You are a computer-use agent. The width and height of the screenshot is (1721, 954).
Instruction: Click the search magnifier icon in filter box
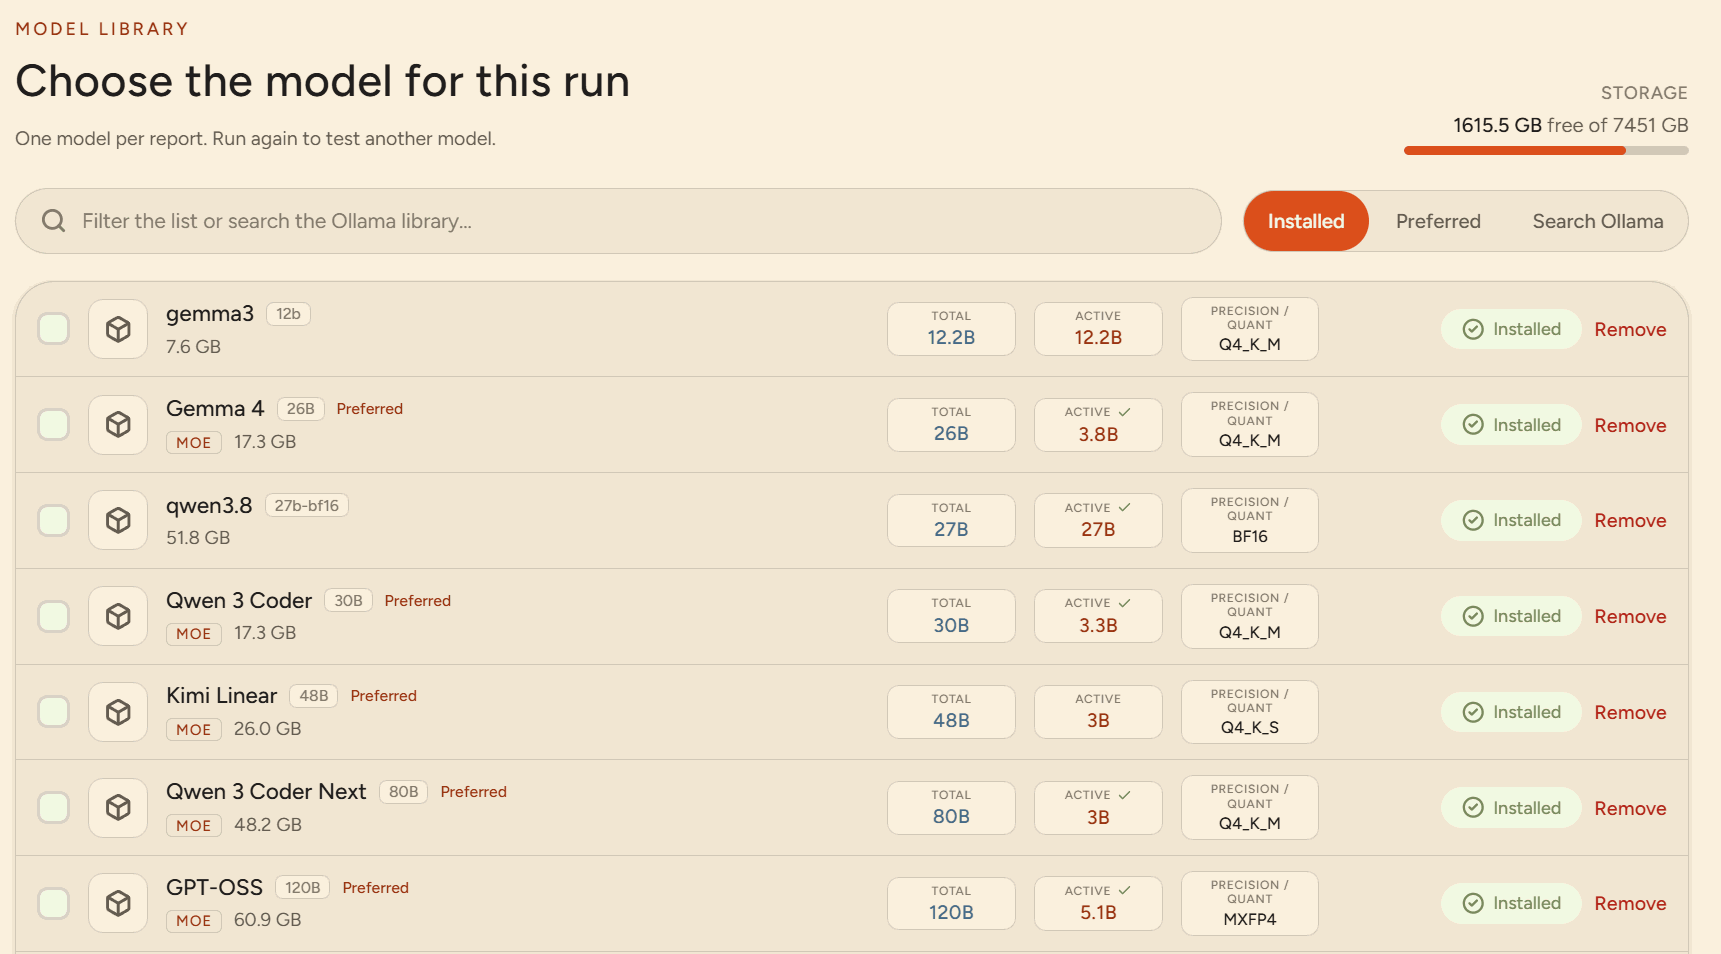[x=54, y=221]
